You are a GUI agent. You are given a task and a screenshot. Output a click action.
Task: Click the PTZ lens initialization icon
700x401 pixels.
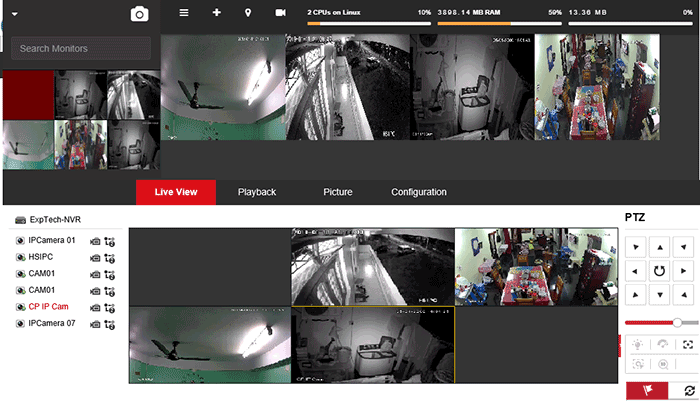(638, 364)
